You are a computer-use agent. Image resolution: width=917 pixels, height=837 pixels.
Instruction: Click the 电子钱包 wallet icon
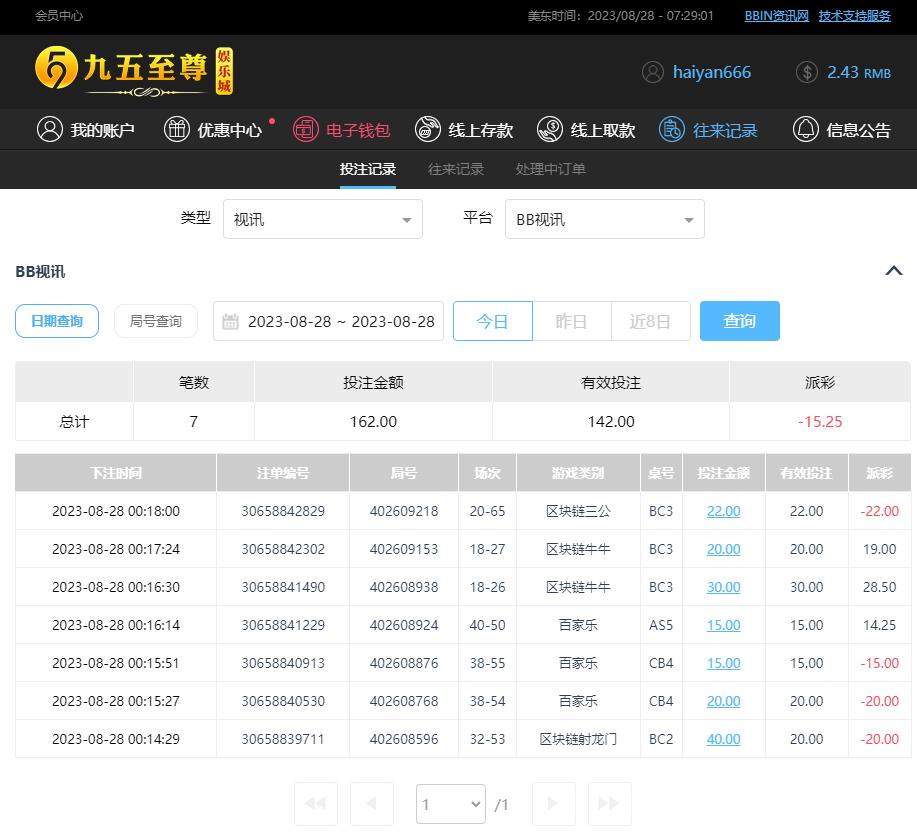point(305,129)
